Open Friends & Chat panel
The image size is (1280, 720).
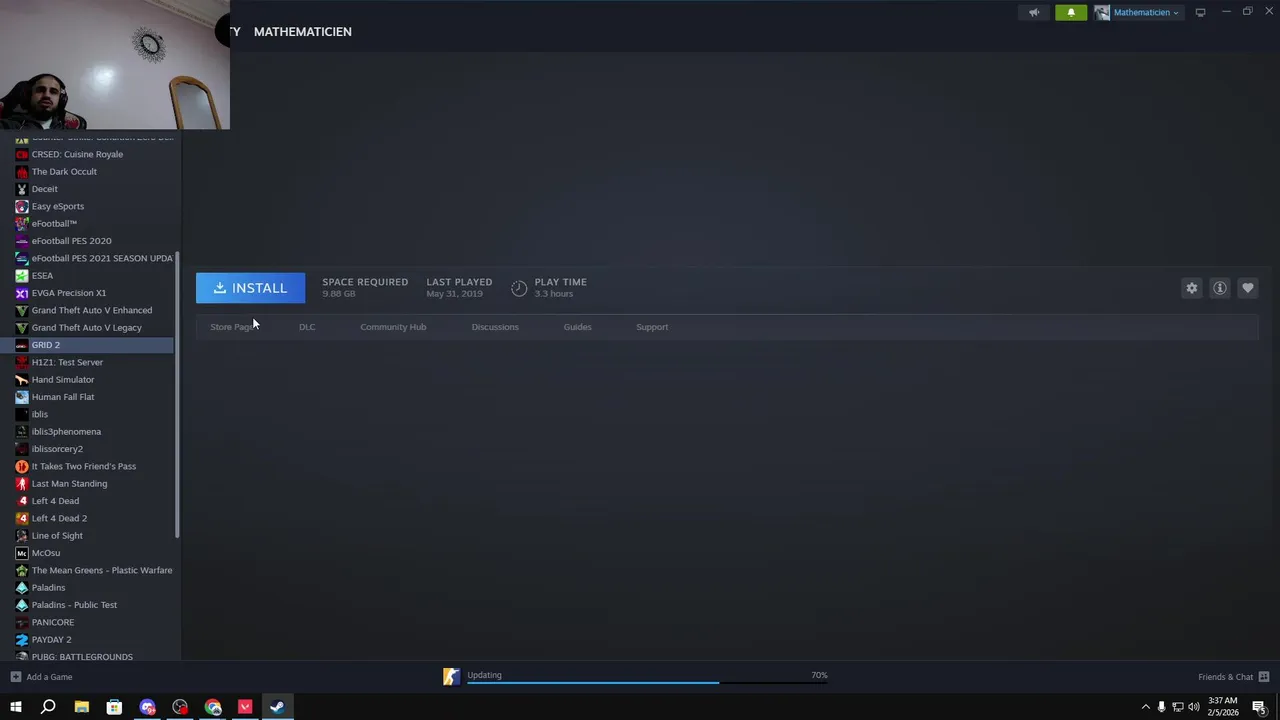(1234, 677)
